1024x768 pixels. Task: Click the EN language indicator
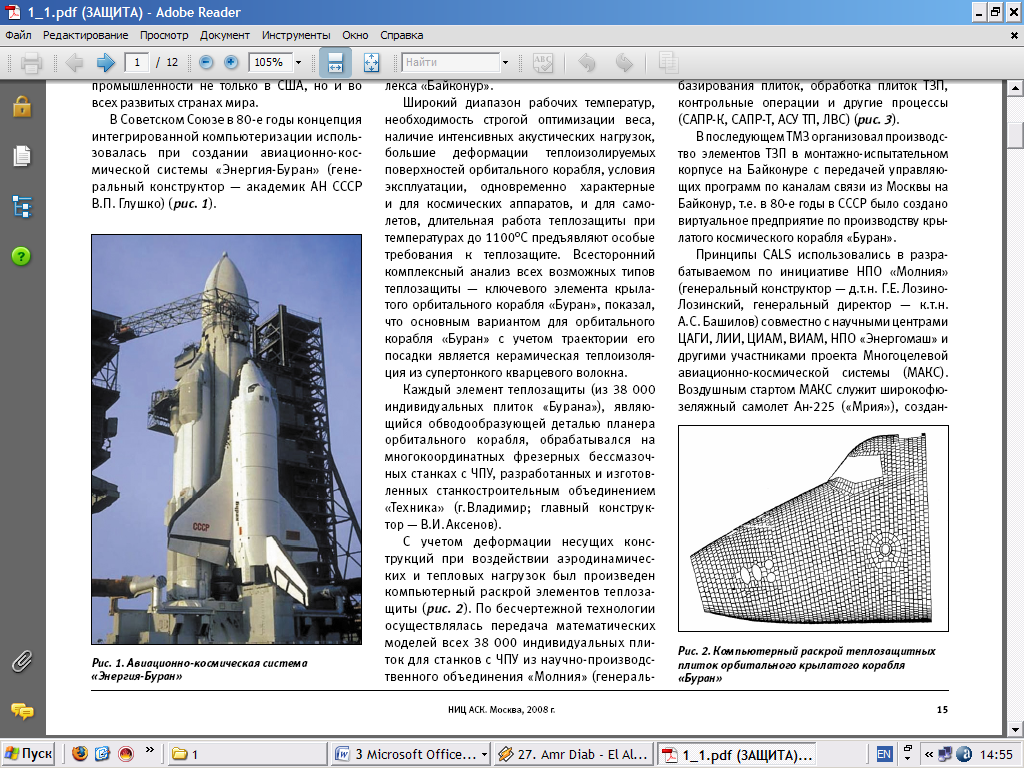pos(884,754)
